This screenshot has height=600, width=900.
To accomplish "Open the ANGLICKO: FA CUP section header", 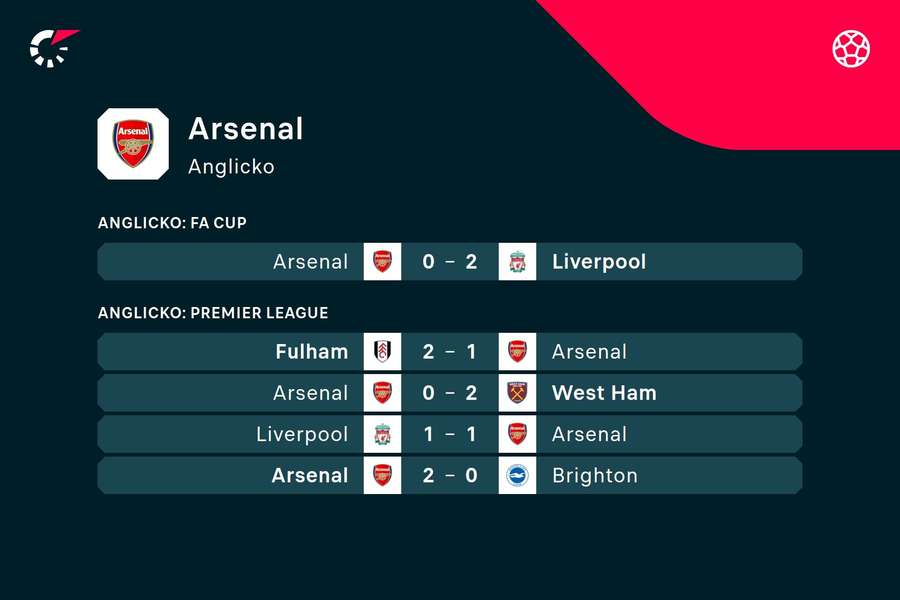I will (x=172, y=223).
